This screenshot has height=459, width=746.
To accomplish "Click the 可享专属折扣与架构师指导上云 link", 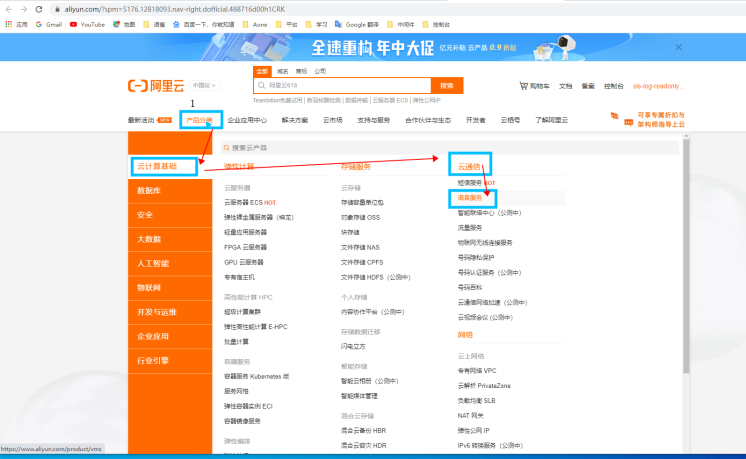I will coord(661,119).
